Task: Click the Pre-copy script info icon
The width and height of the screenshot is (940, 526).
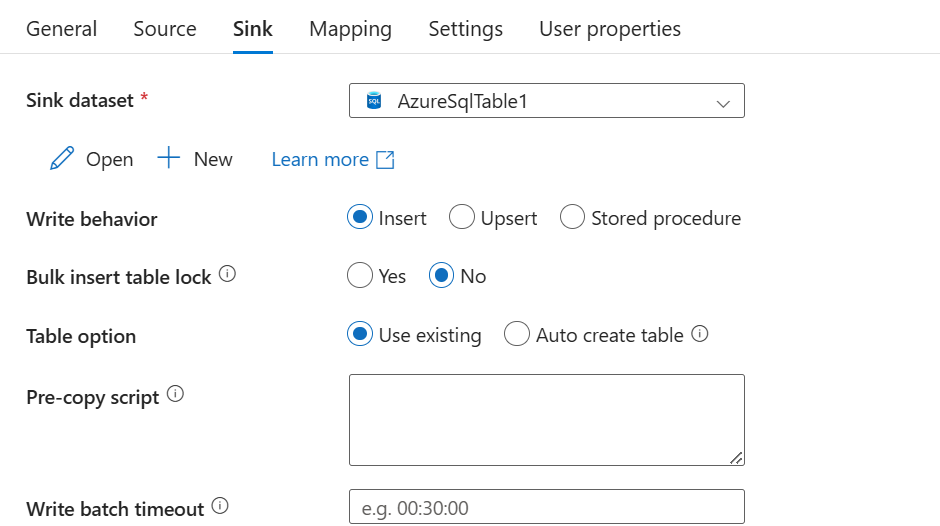Action: point(175,394)
